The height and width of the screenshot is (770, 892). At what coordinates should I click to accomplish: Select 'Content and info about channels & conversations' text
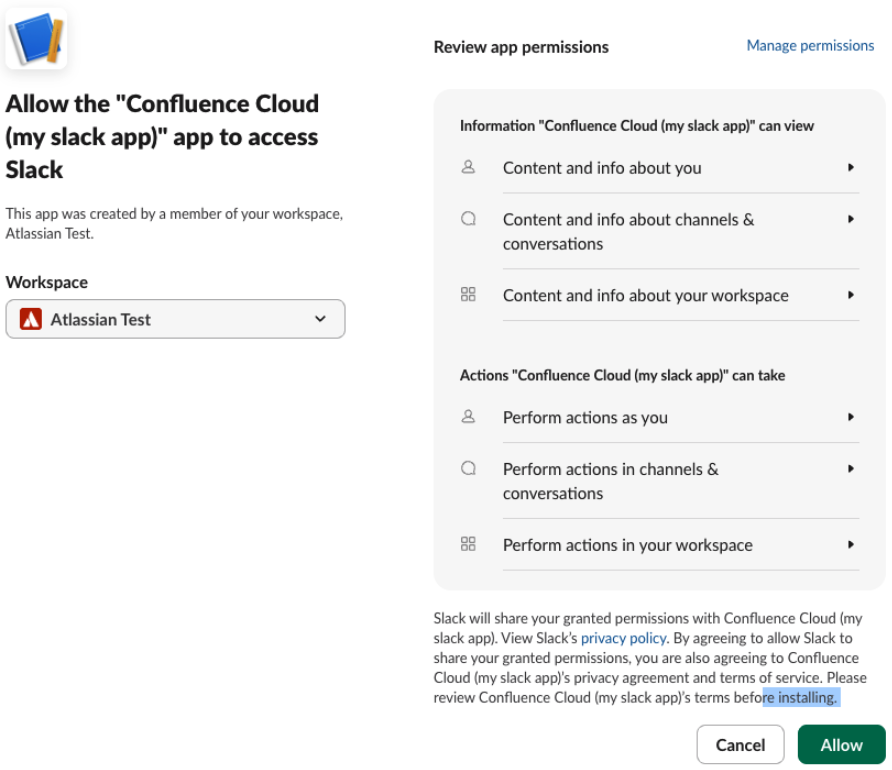point(628,231)
